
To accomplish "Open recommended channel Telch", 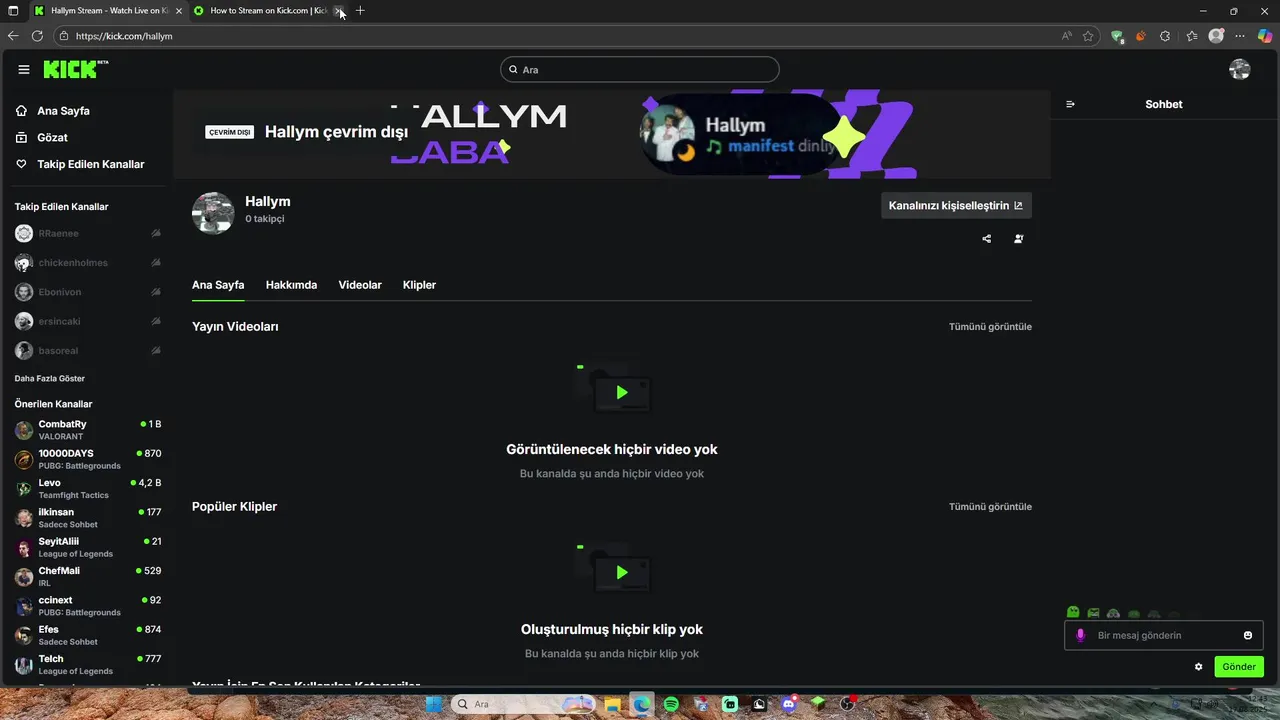I will click(x=88, y=664).
